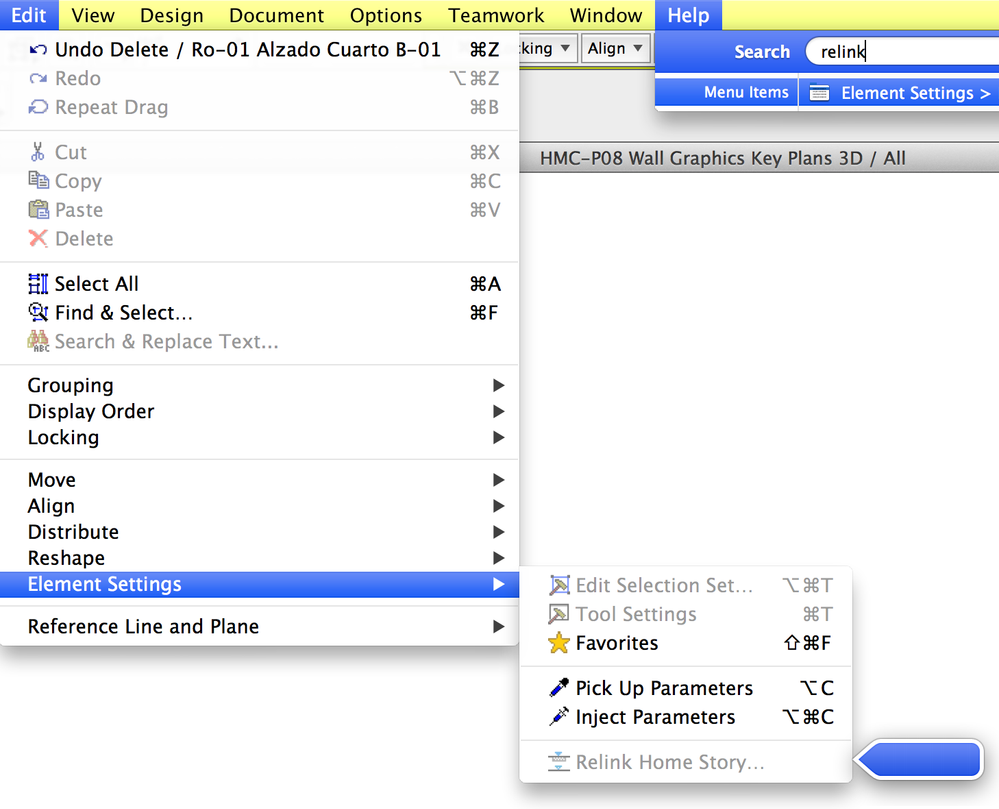Open the Align dropdown in toolbar

coord(615,48)
